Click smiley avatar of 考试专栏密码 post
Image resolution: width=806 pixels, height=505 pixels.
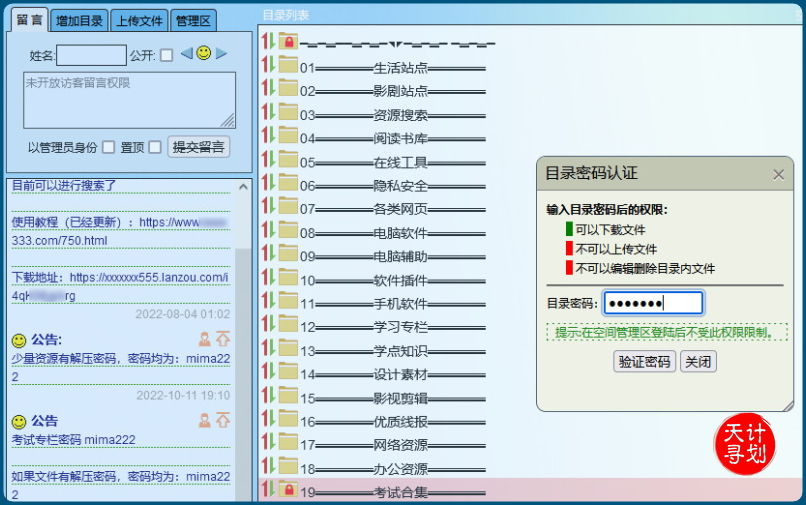pos(19,422)
